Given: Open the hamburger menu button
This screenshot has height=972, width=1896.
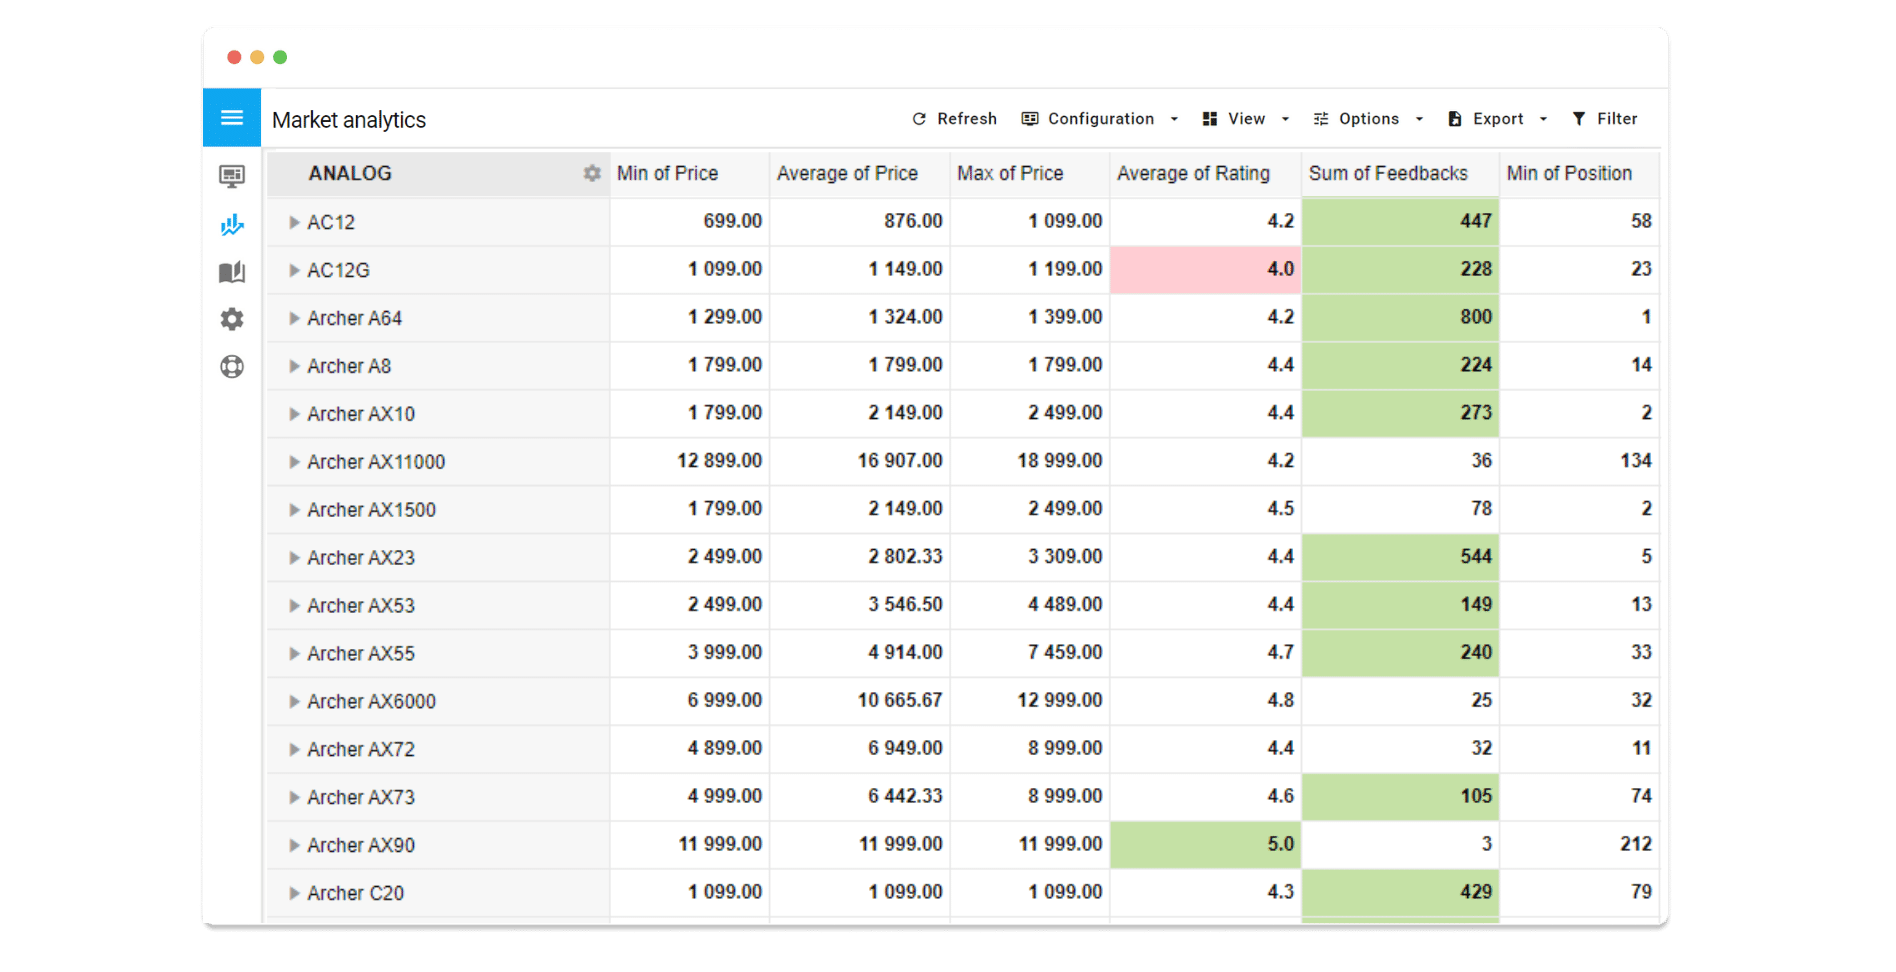Looking at the screenshot, I should click(x=232, y=118).
